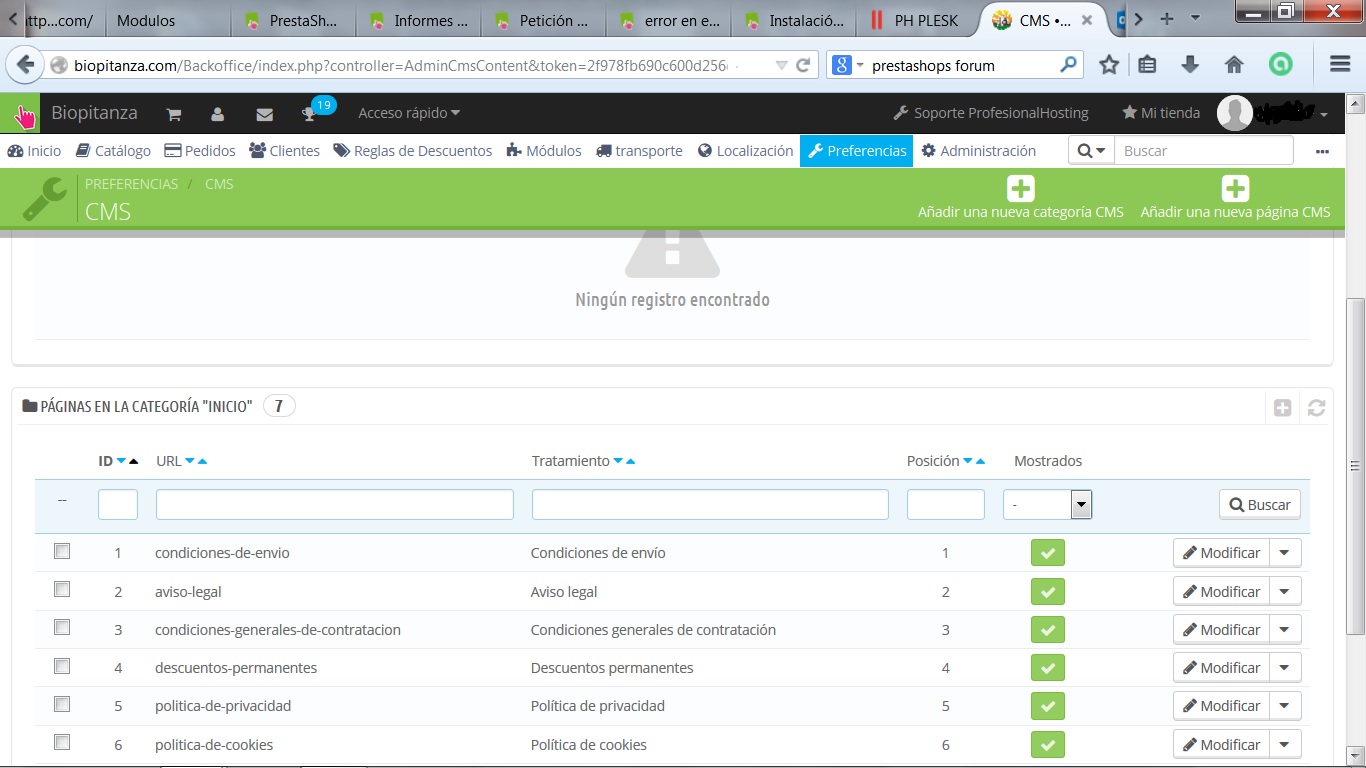The image size is (1366, 768).
Task: Go to the browser home page icon
Action: point(1234,65)
